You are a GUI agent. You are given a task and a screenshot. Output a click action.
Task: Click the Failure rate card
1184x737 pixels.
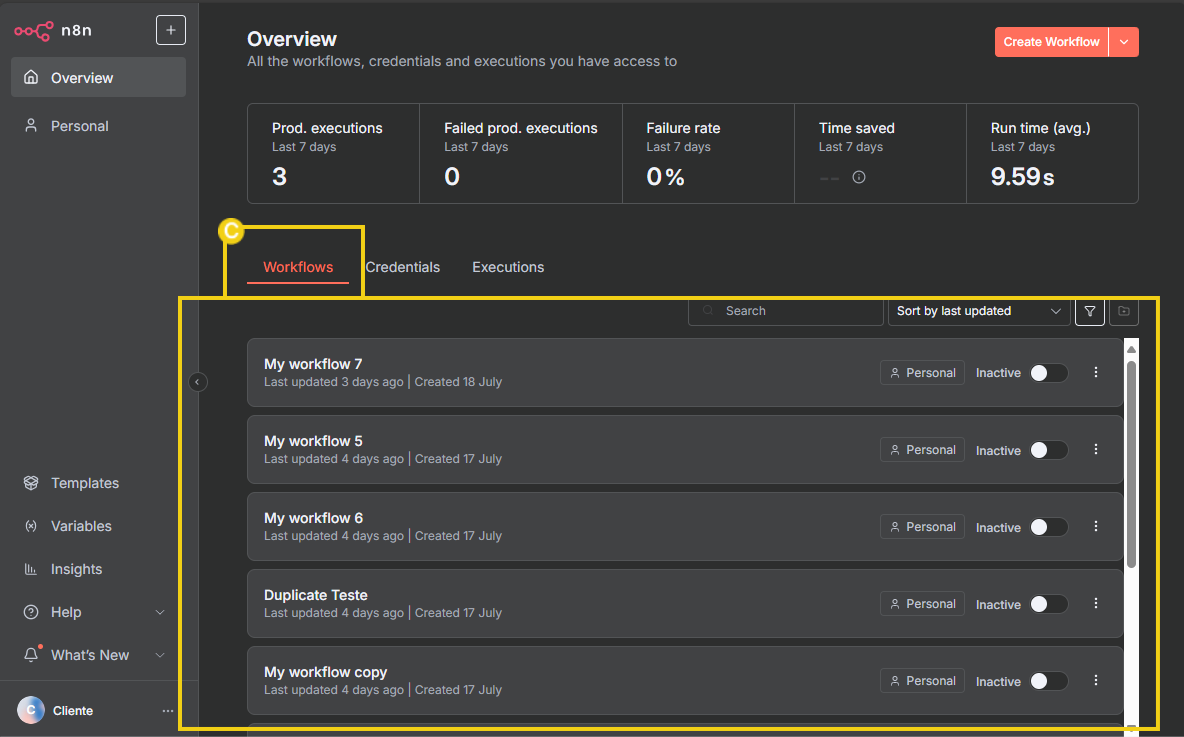coord(708,153)
